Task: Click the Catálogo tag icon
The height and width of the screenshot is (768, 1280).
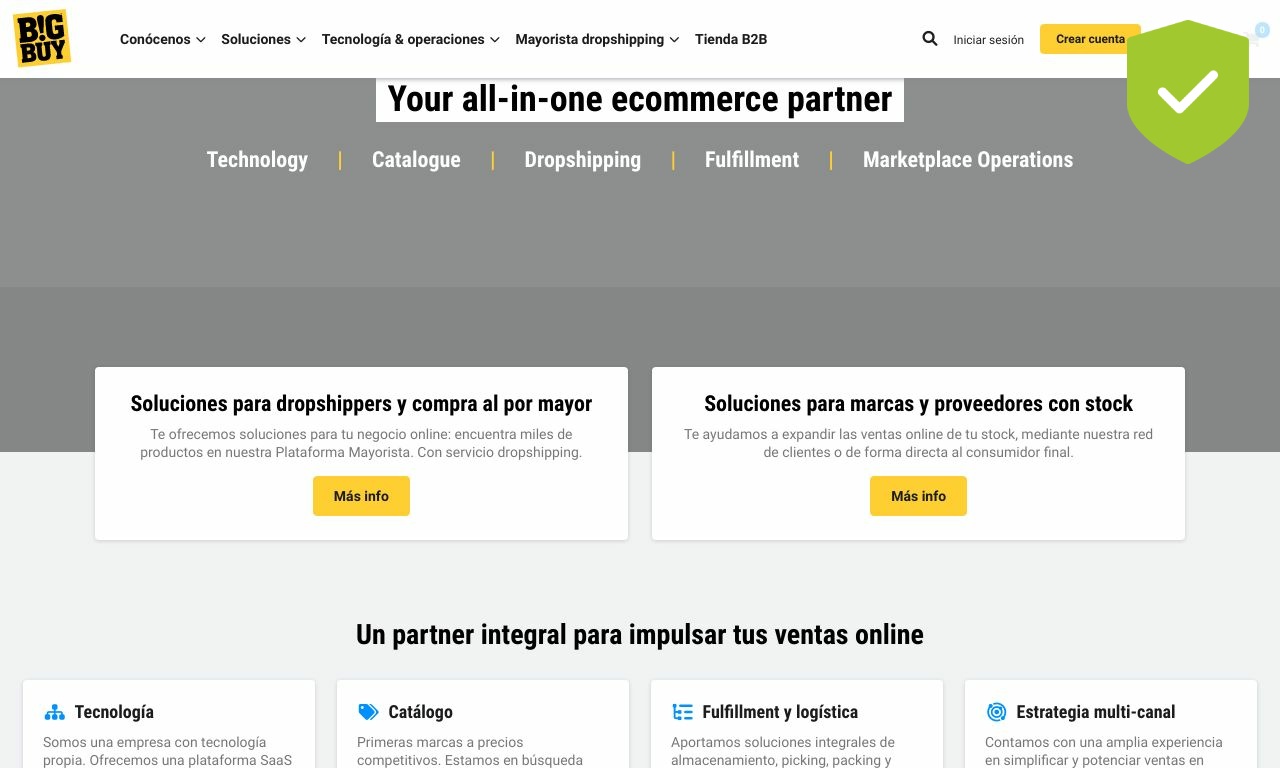Action: [x=368, y=712]
